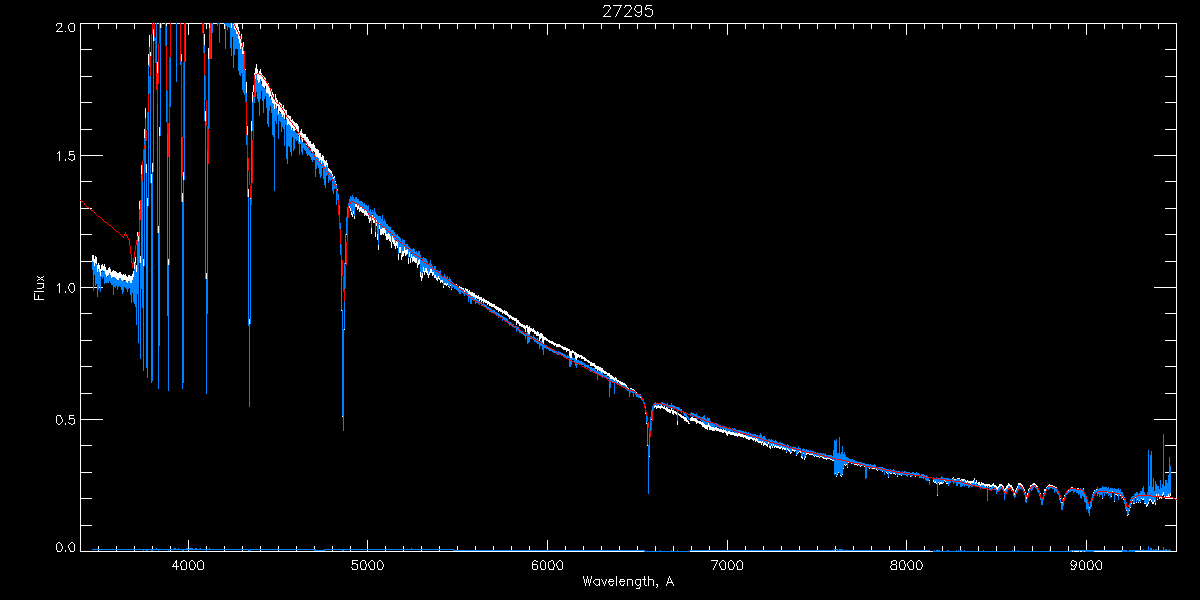1200x600 pixels.
Task: Click the 7000 wavelength tick label
Action: click(727, 565)
